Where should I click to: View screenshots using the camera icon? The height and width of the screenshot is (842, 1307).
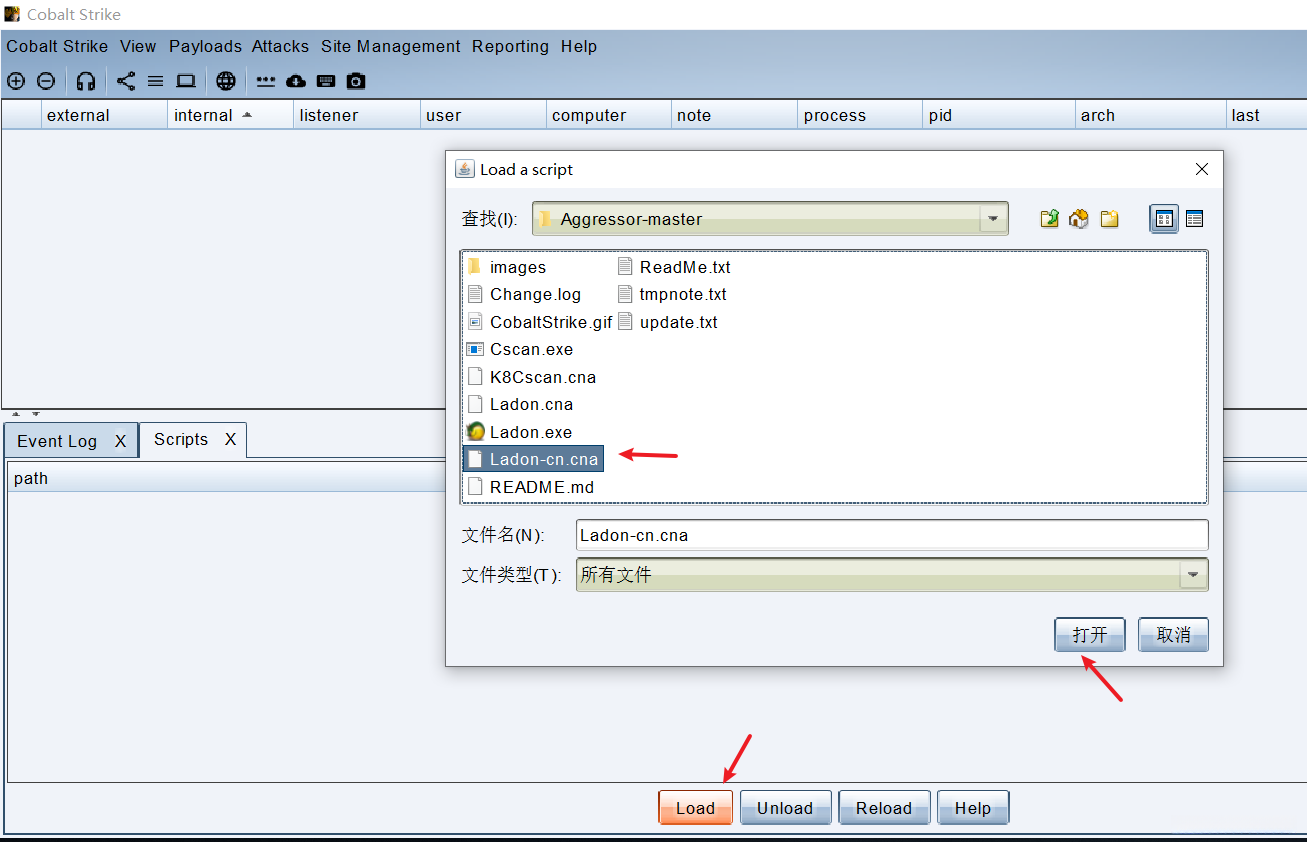(356, 81)
